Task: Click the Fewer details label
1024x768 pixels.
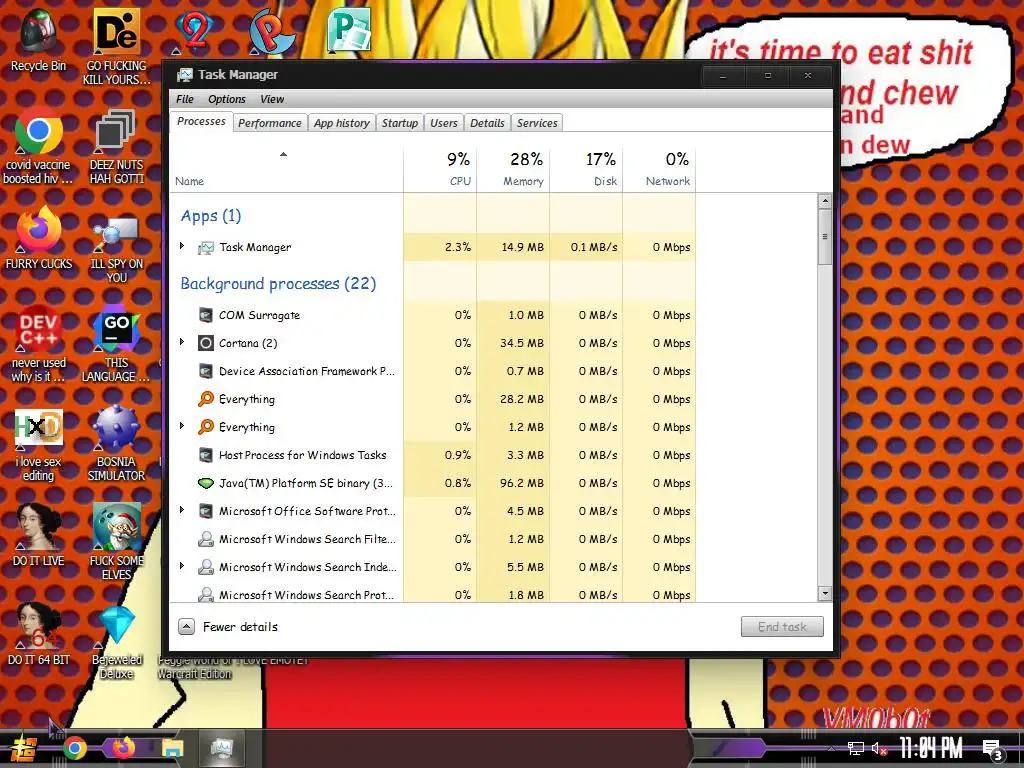Action: coord(240,627)
